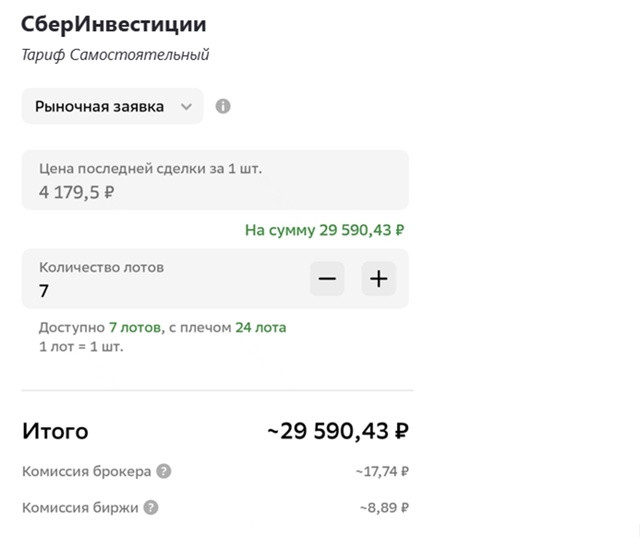Image resolution: width=640 pixels, height=537 pixels.
Task: Click the question mark next to Комиссия брокера
Action: [x=164, y=471]
